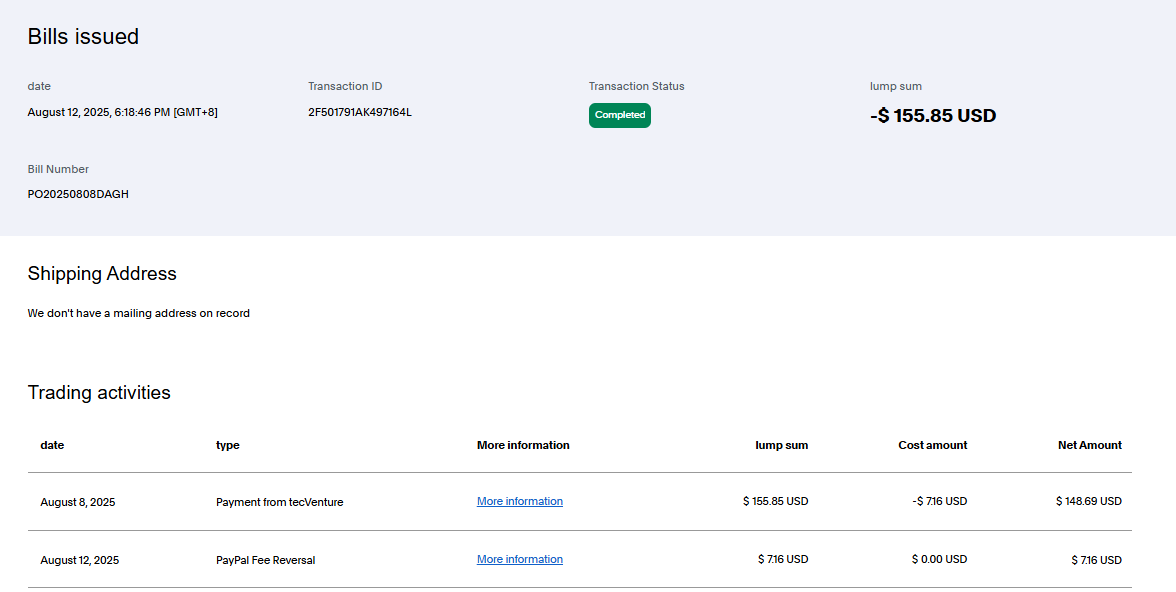Click the no mailing address on record message
1176x592 pixels.
pyautogui.click(x=138, y=313)
